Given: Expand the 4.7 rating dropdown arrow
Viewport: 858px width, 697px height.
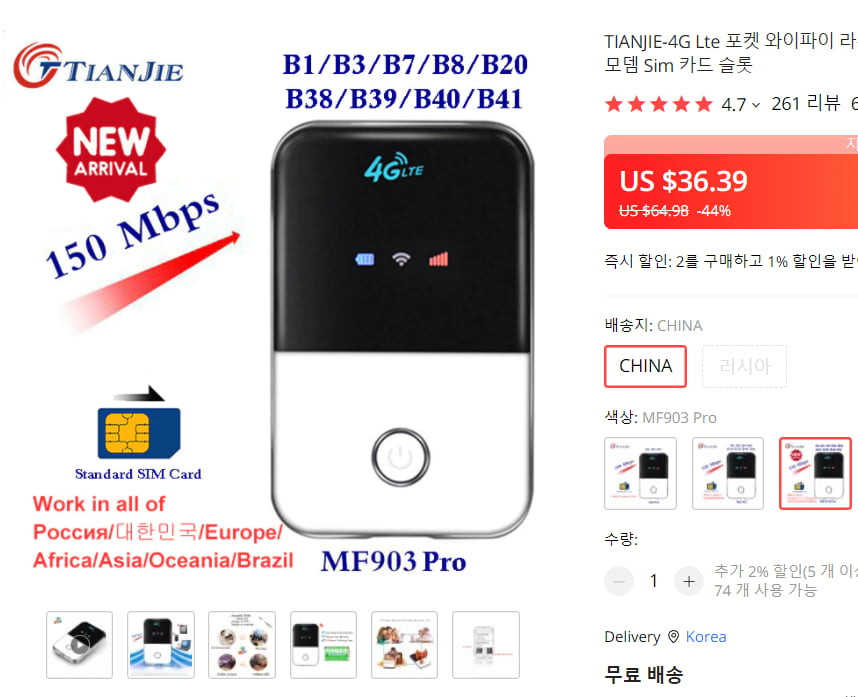Looking at the screenshot, I should pos(756,104).
